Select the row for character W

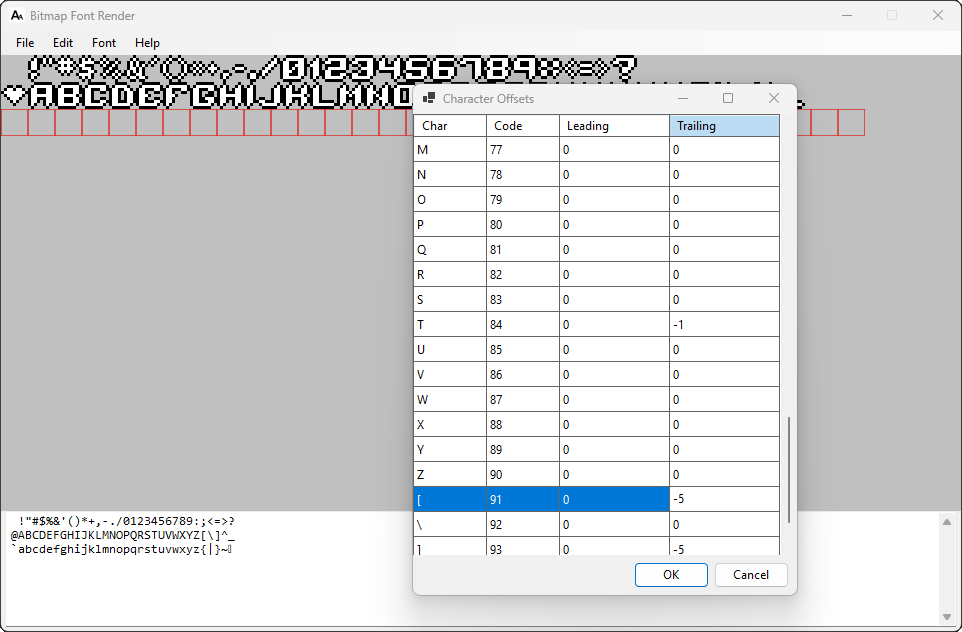point(597,399)
